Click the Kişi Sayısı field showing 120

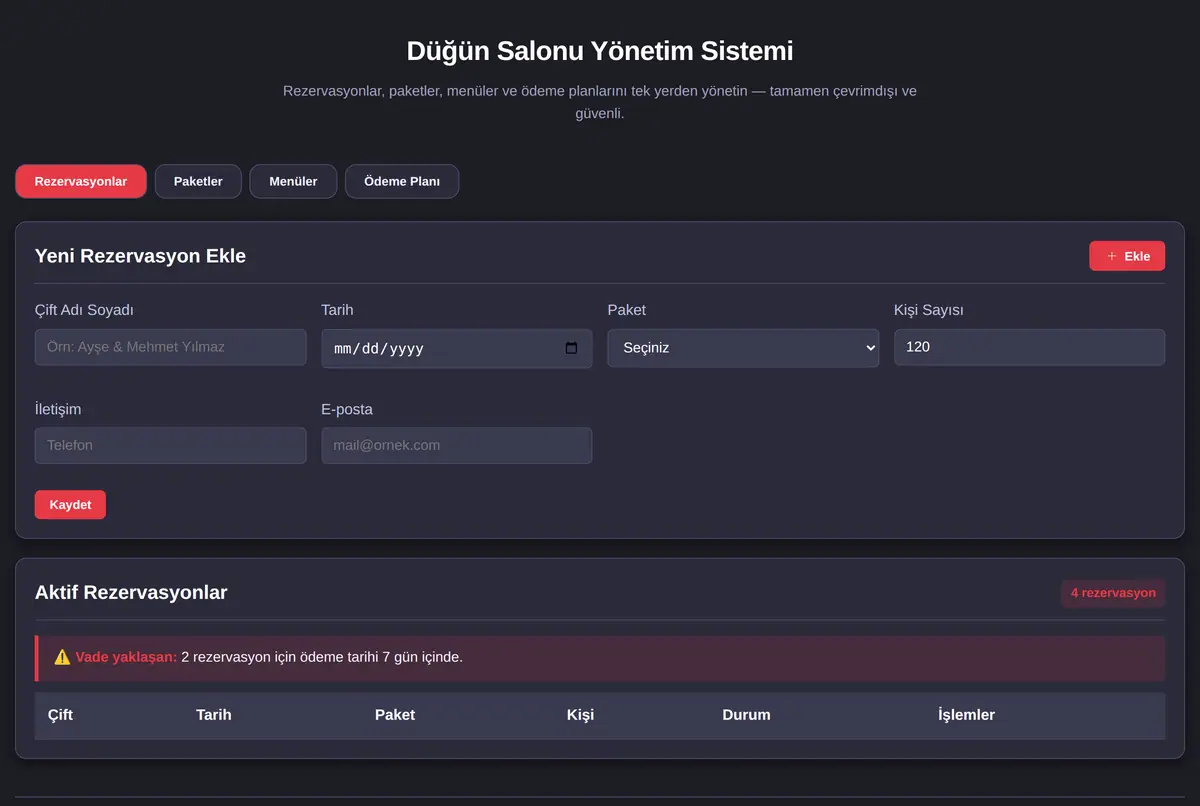(1029, 347)
